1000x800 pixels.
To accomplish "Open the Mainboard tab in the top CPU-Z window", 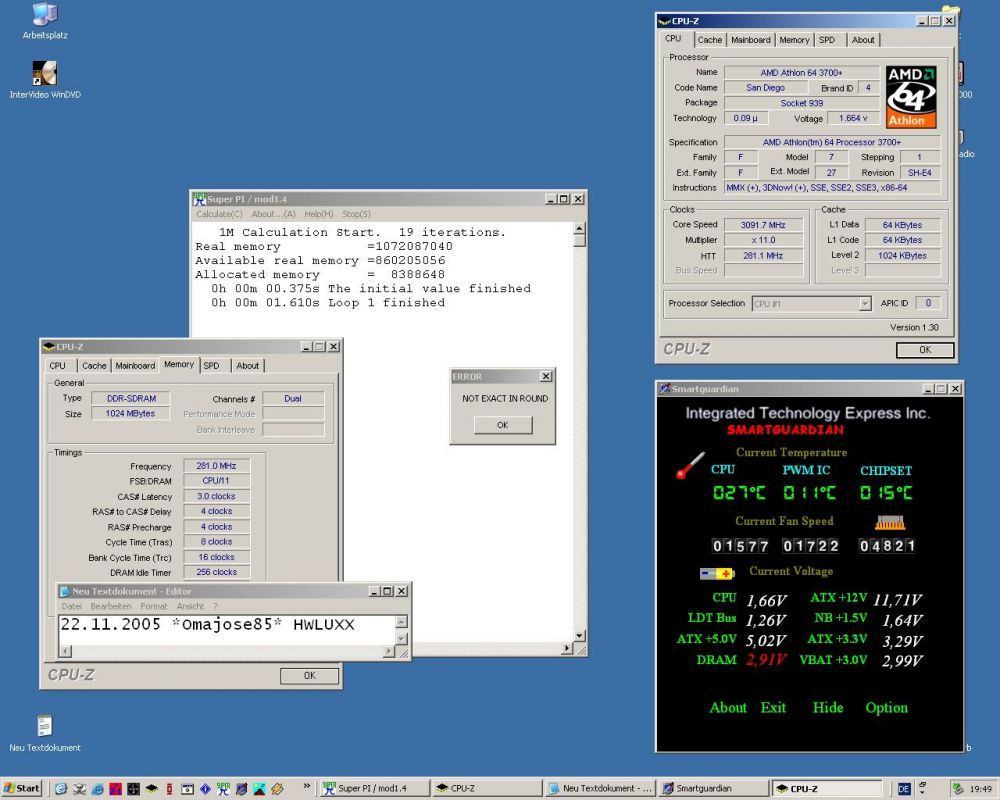I will 751,40.
